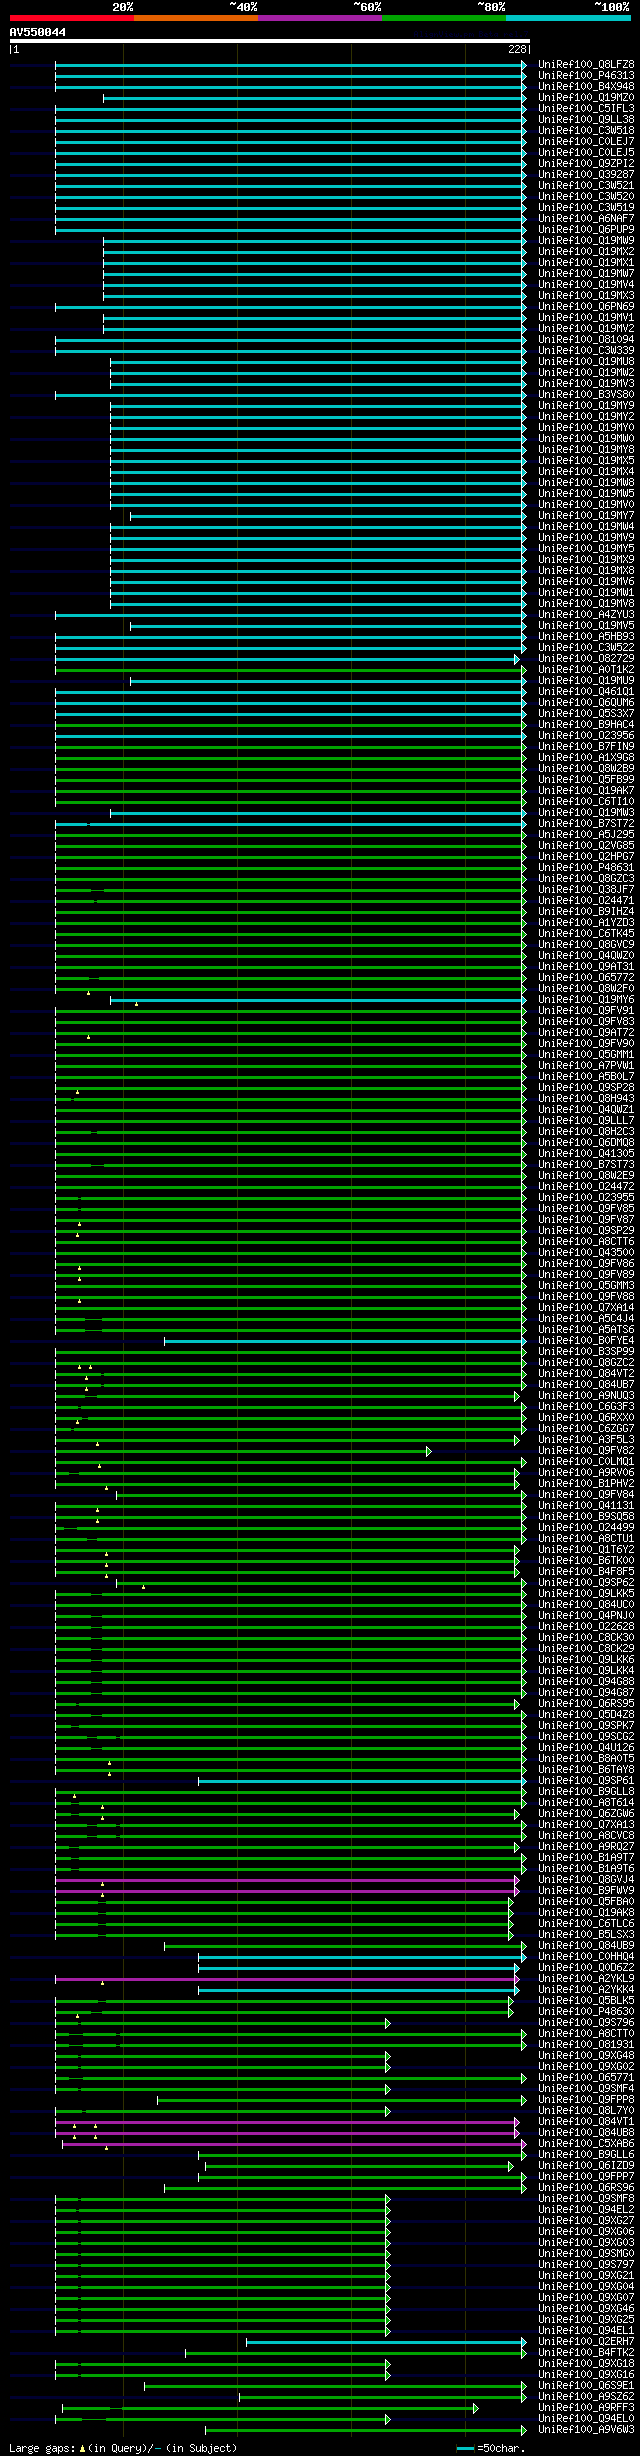Screen dimensions: 640x2456
Task: Open hit UniRef100_P46313
Action: 586,76
